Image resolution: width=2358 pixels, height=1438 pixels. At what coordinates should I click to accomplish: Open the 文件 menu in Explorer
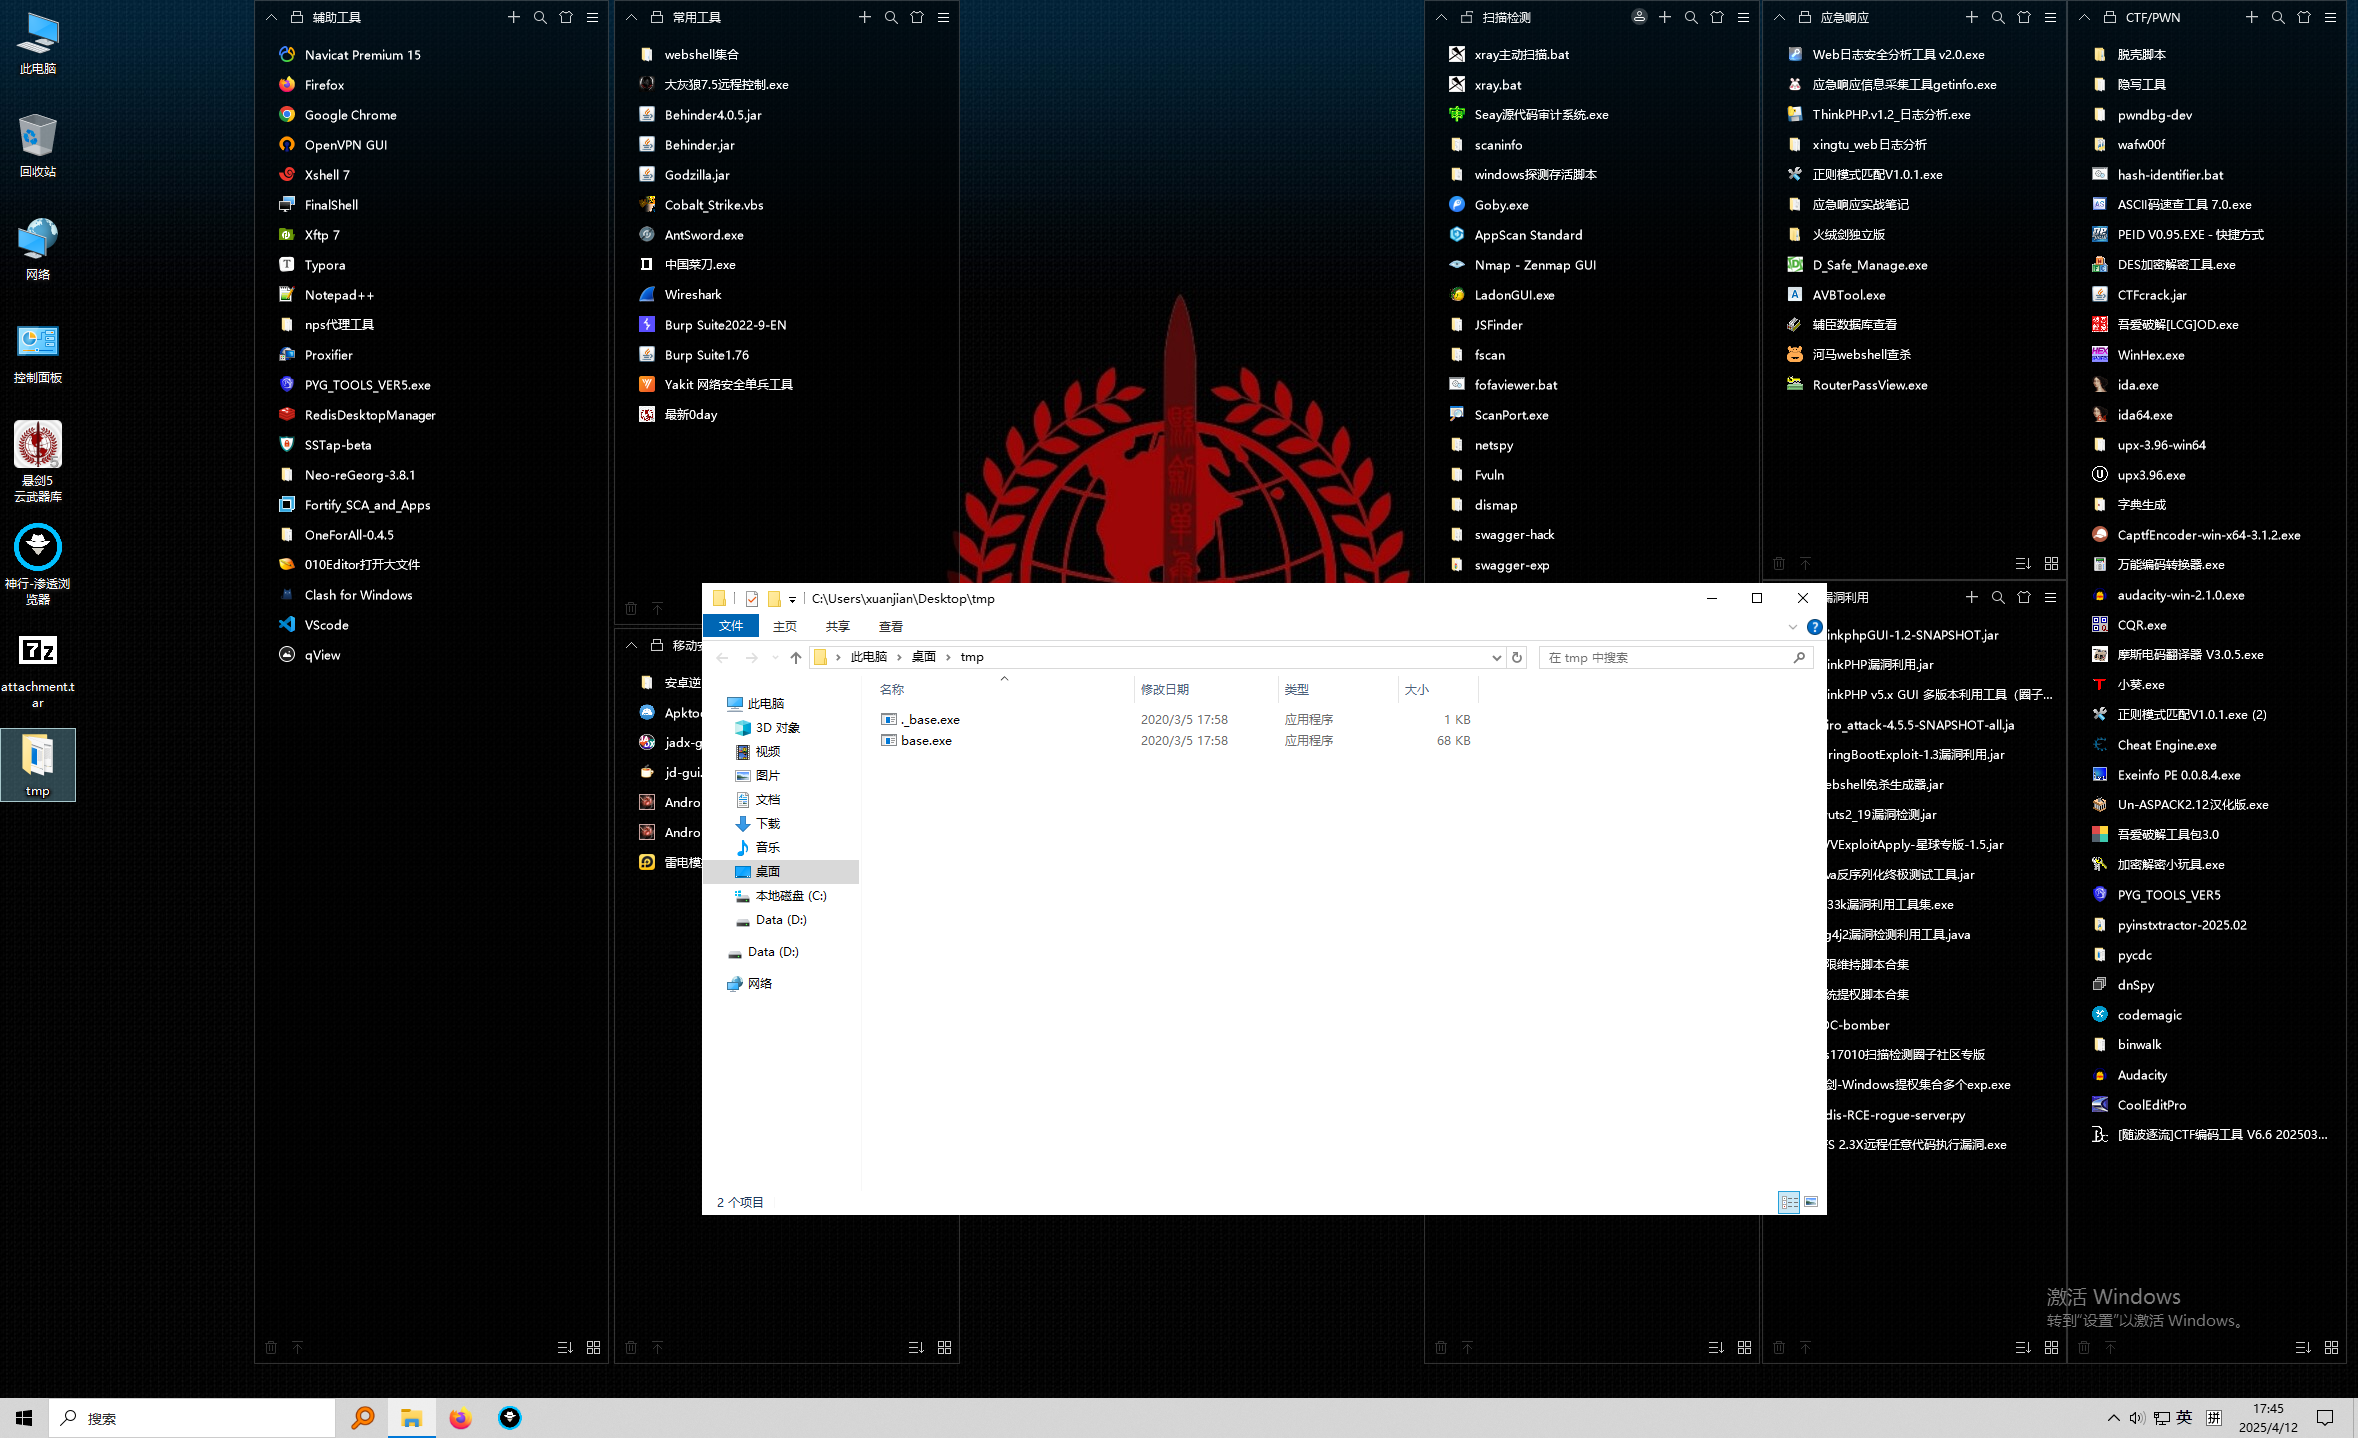(x=731, y=626)
